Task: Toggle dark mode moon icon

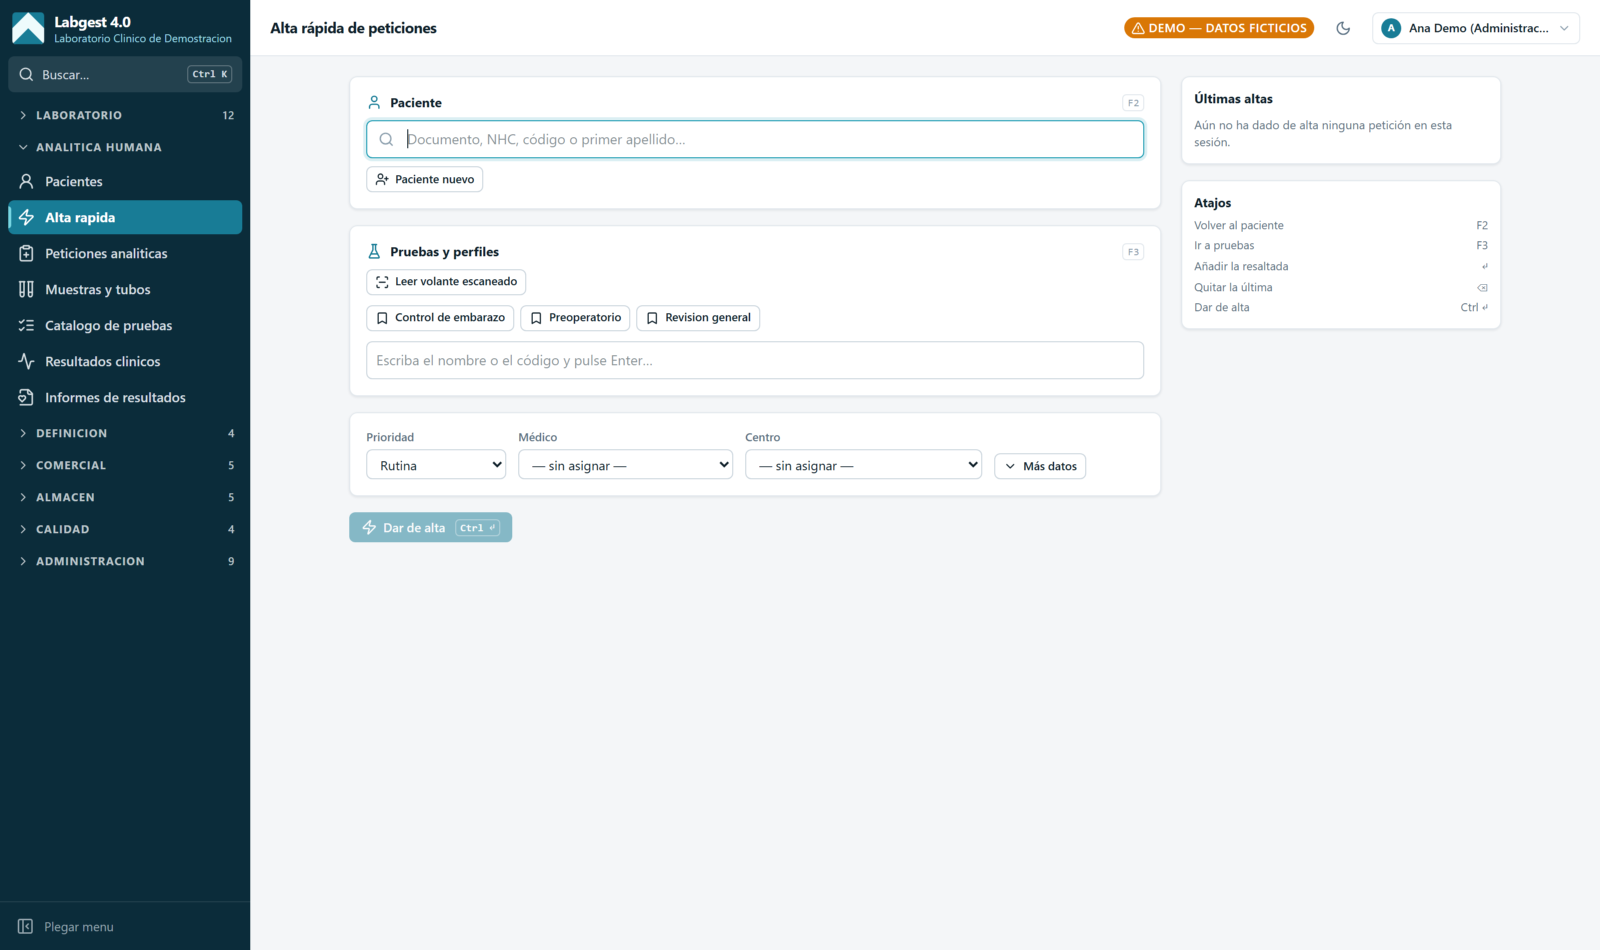Action: tap(1343, 28)
